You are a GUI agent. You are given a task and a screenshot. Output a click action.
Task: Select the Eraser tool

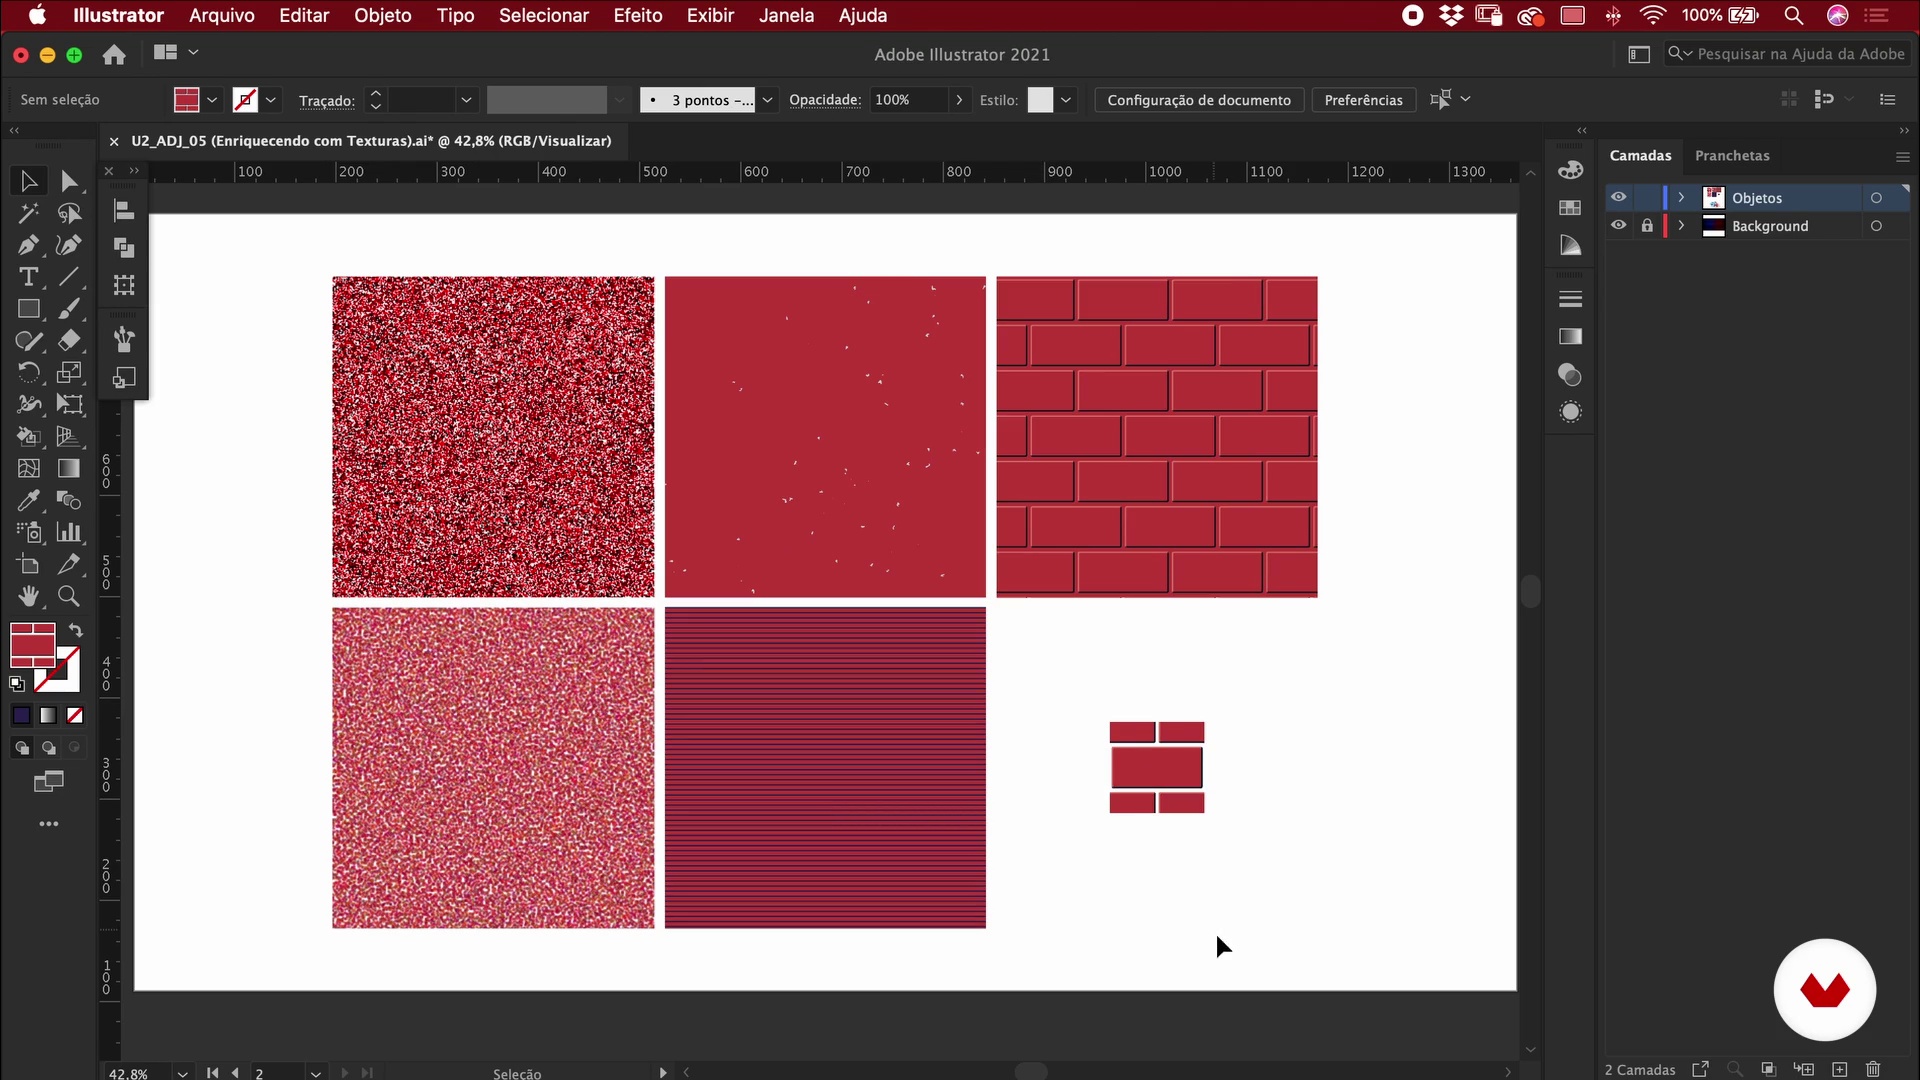pos(69,341)
